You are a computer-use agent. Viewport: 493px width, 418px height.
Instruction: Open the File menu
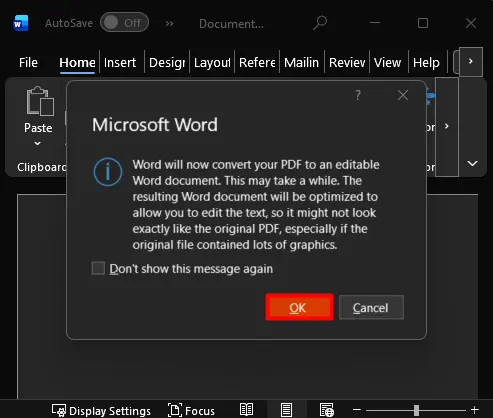coord(28,62)
